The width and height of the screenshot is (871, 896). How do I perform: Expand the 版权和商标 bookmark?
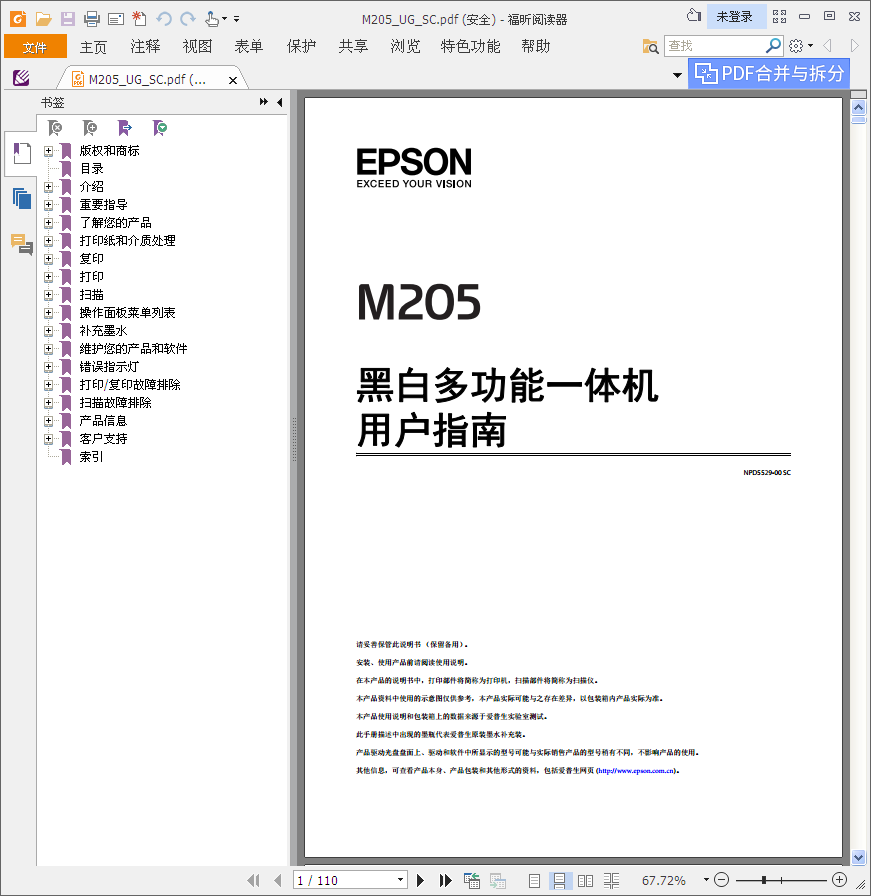49,151
